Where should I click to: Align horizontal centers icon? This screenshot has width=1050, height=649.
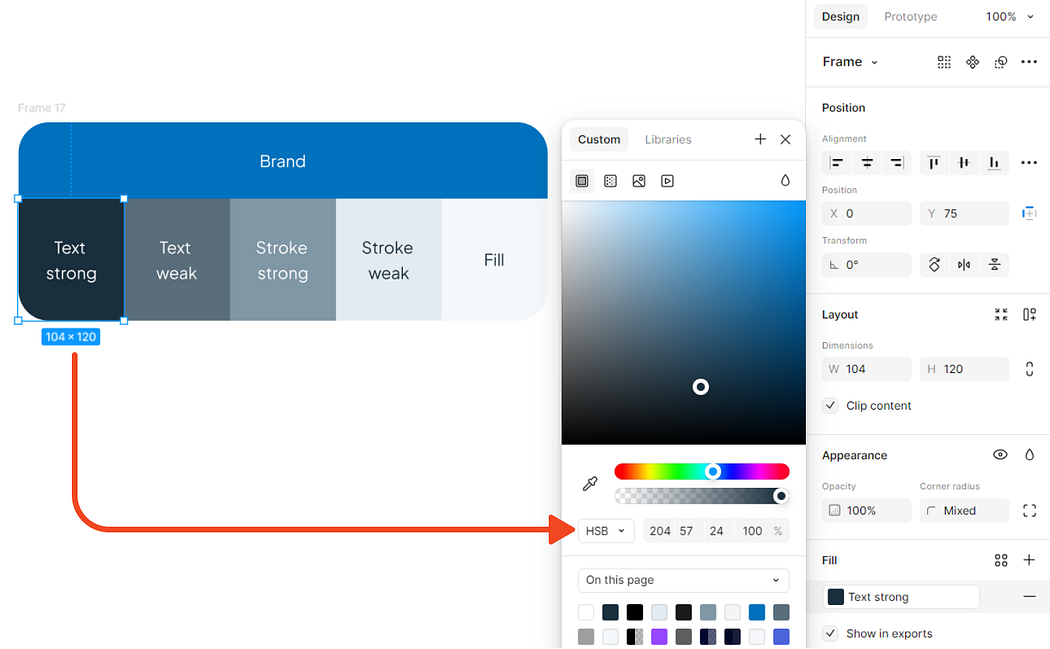tap(867, 163)
